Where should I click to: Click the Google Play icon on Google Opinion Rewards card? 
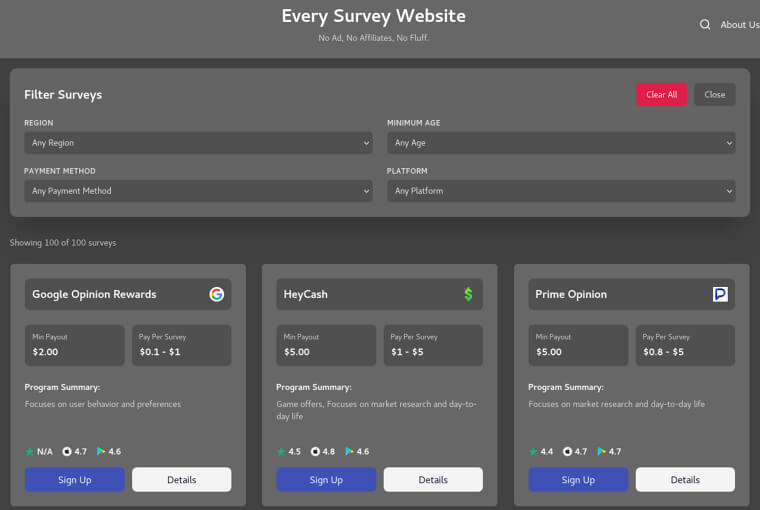(x=101, y=451)
